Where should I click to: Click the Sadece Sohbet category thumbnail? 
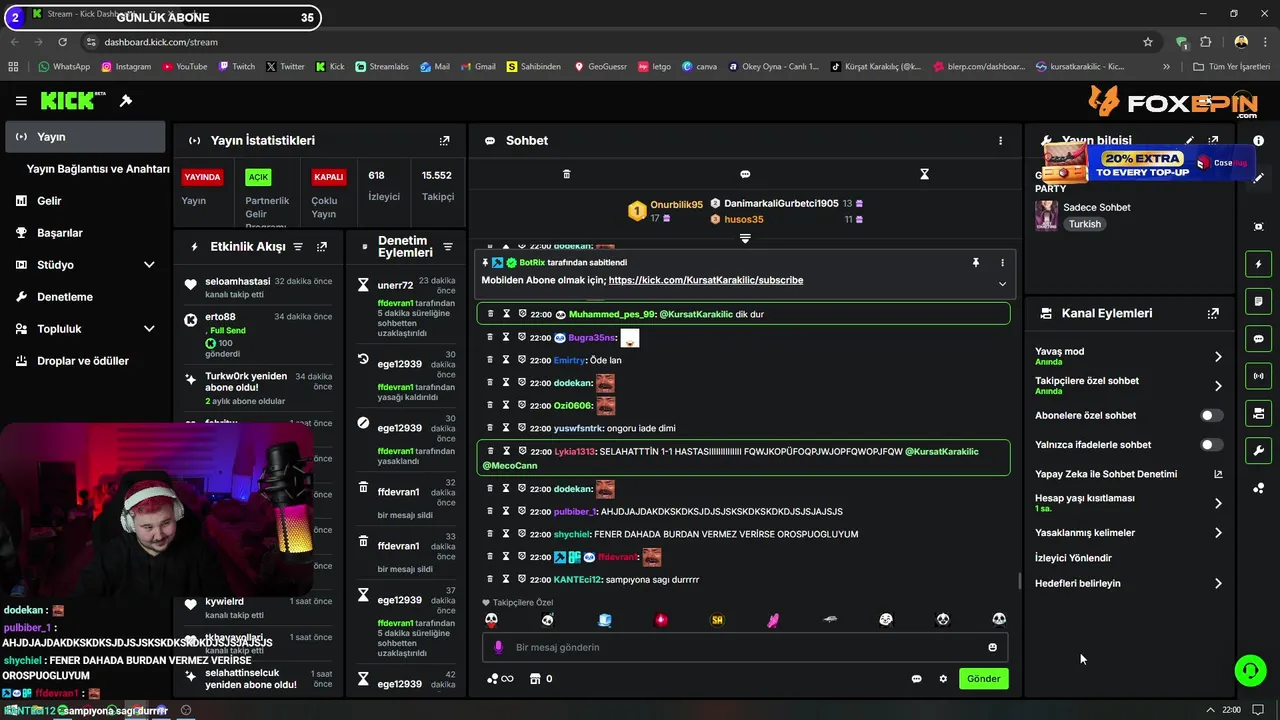point(1046,215)
